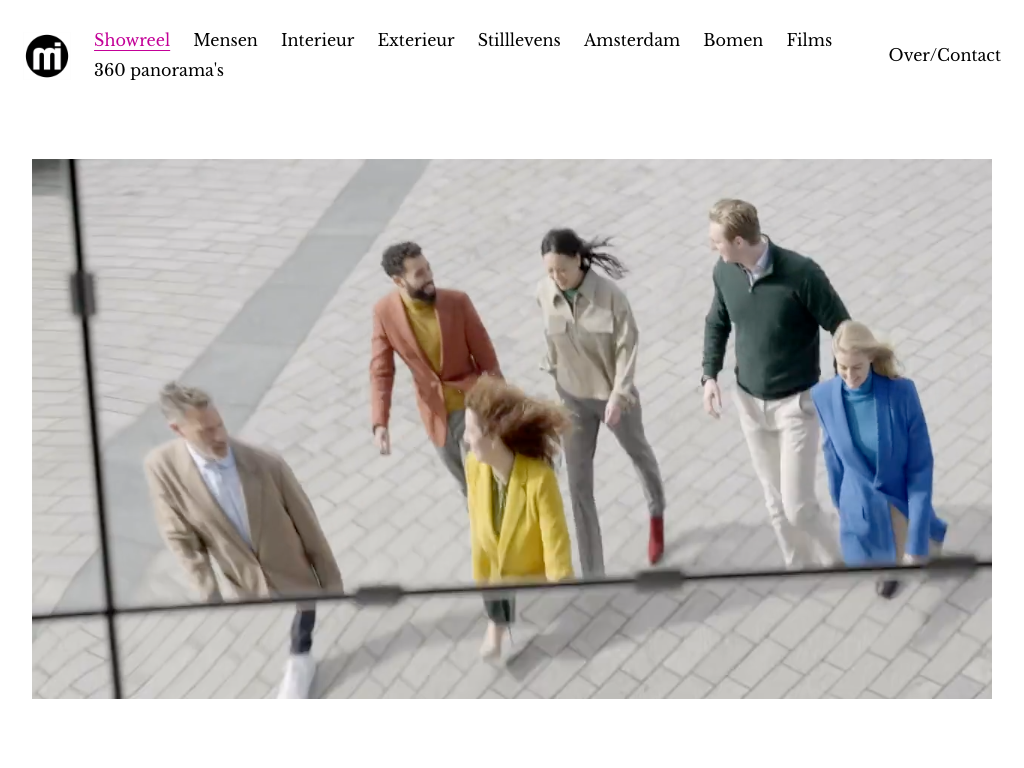Viewport: 1024px width, 768px height.
Task: Select Interieur in the navigation
Action: click(317, 40)
